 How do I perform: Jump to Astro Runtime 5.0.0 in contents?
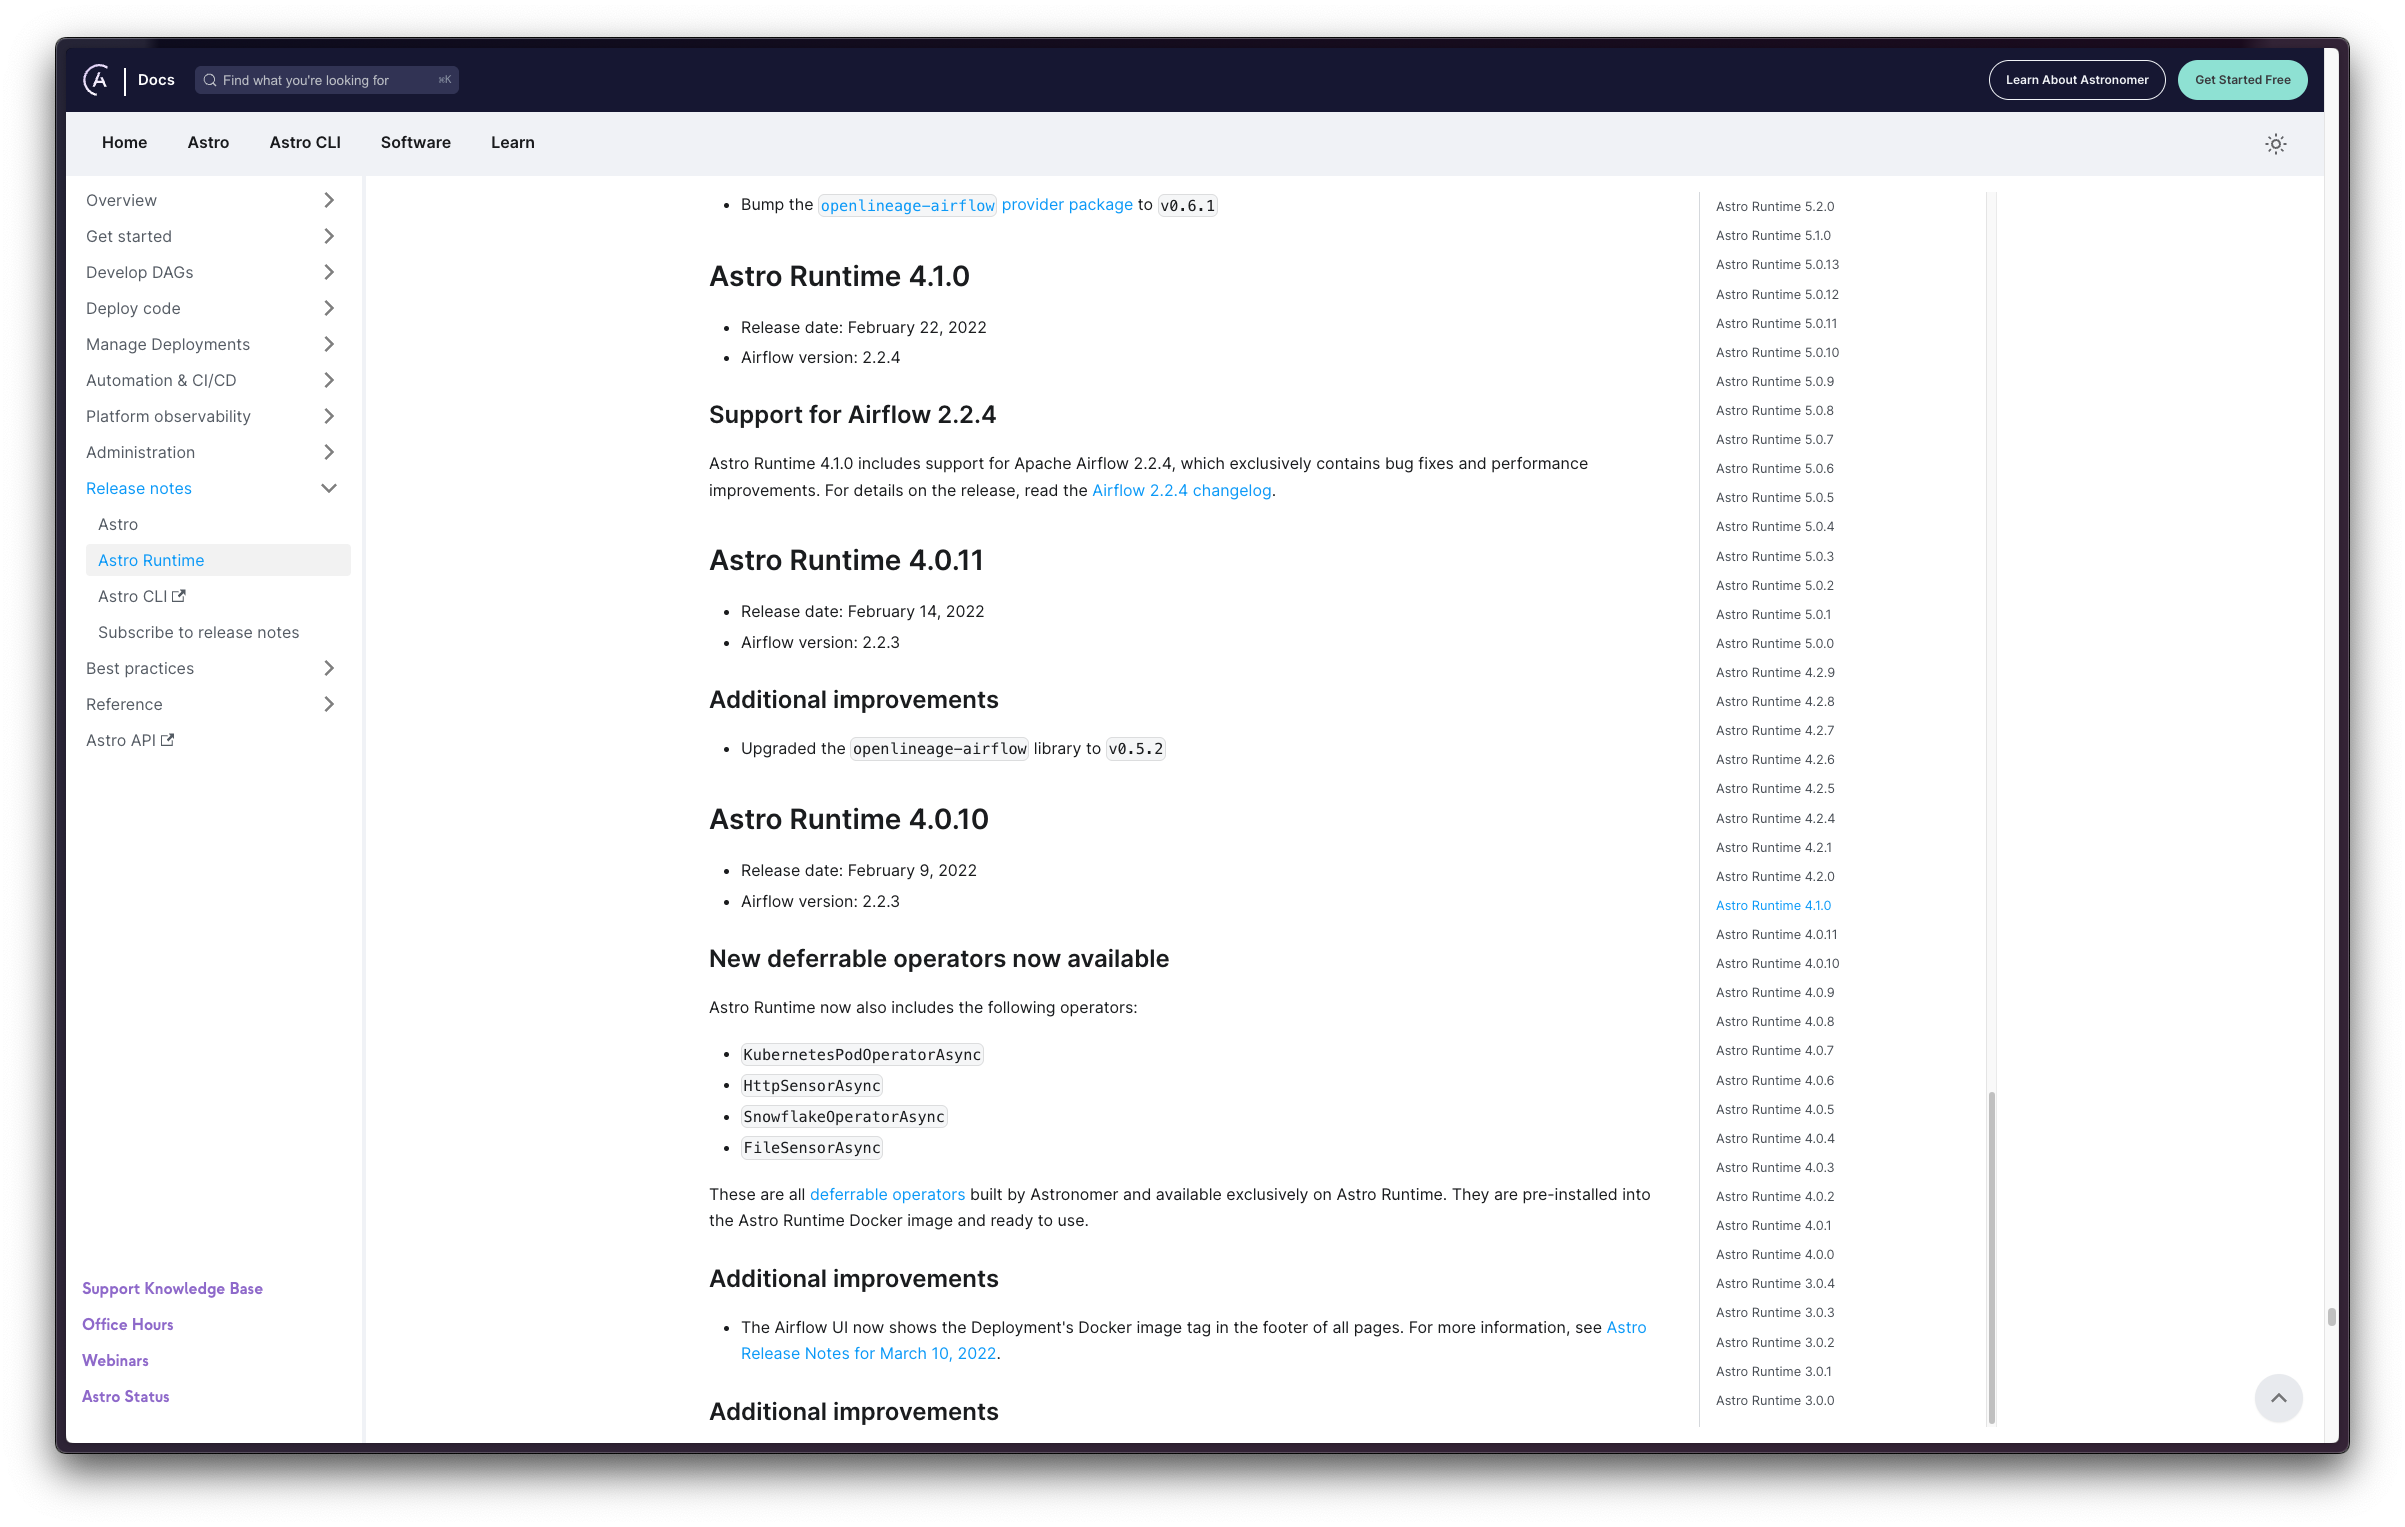[1774, 643]
